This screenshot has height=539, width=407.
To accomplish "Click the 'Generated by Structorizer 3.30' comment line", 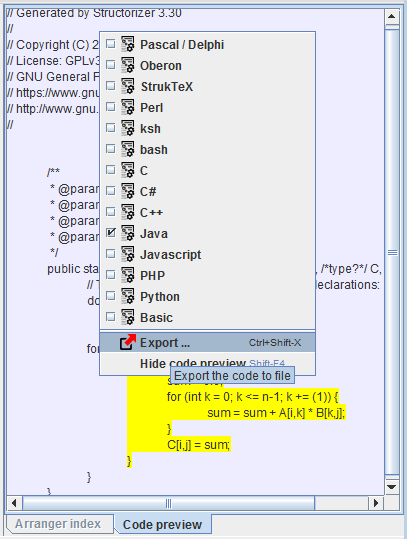I will [94, 13].
